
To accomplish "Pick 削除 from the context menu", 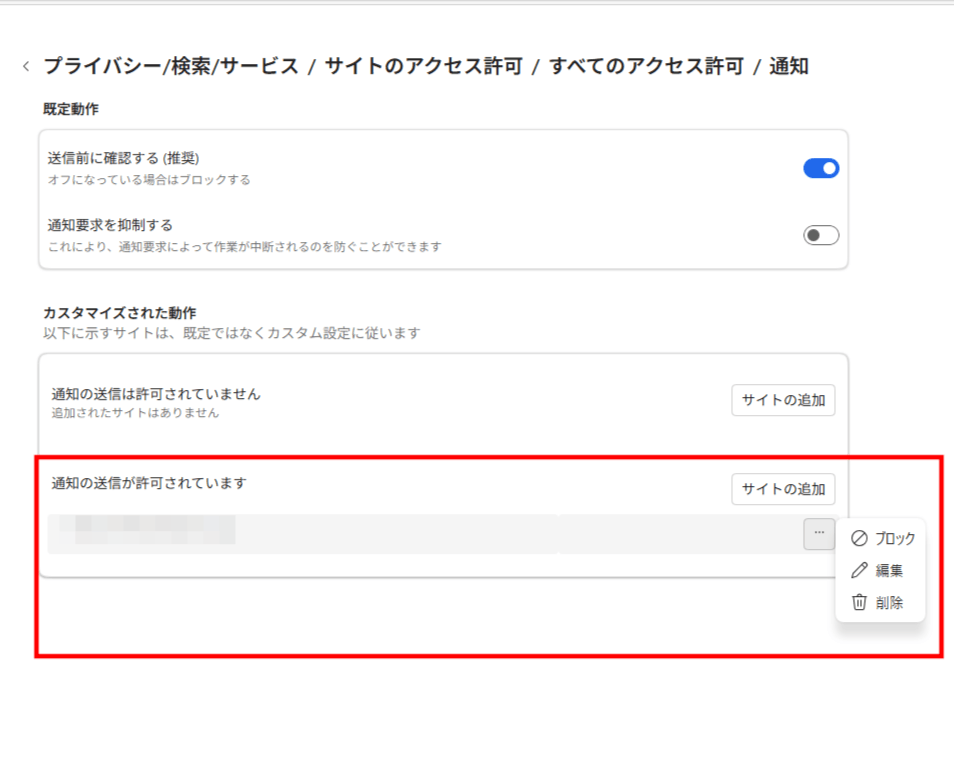I will click(x=889, y=603).
